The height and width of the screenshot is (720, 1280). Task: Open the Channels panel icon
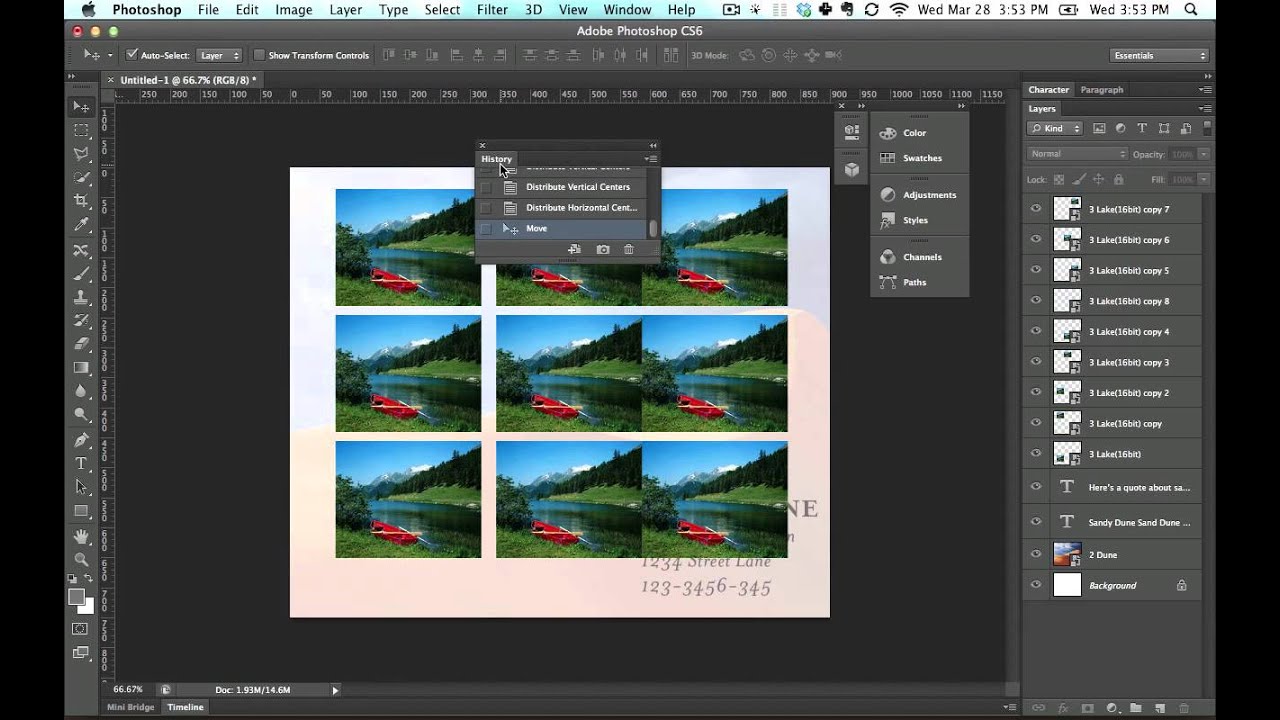click(887, 257)
